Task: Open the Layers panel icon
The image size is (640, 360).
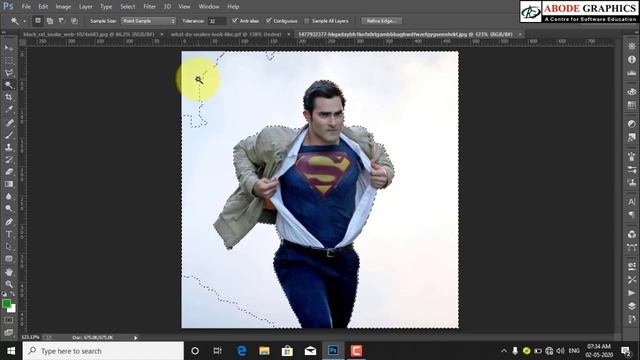Action: [x=631, y=306]
